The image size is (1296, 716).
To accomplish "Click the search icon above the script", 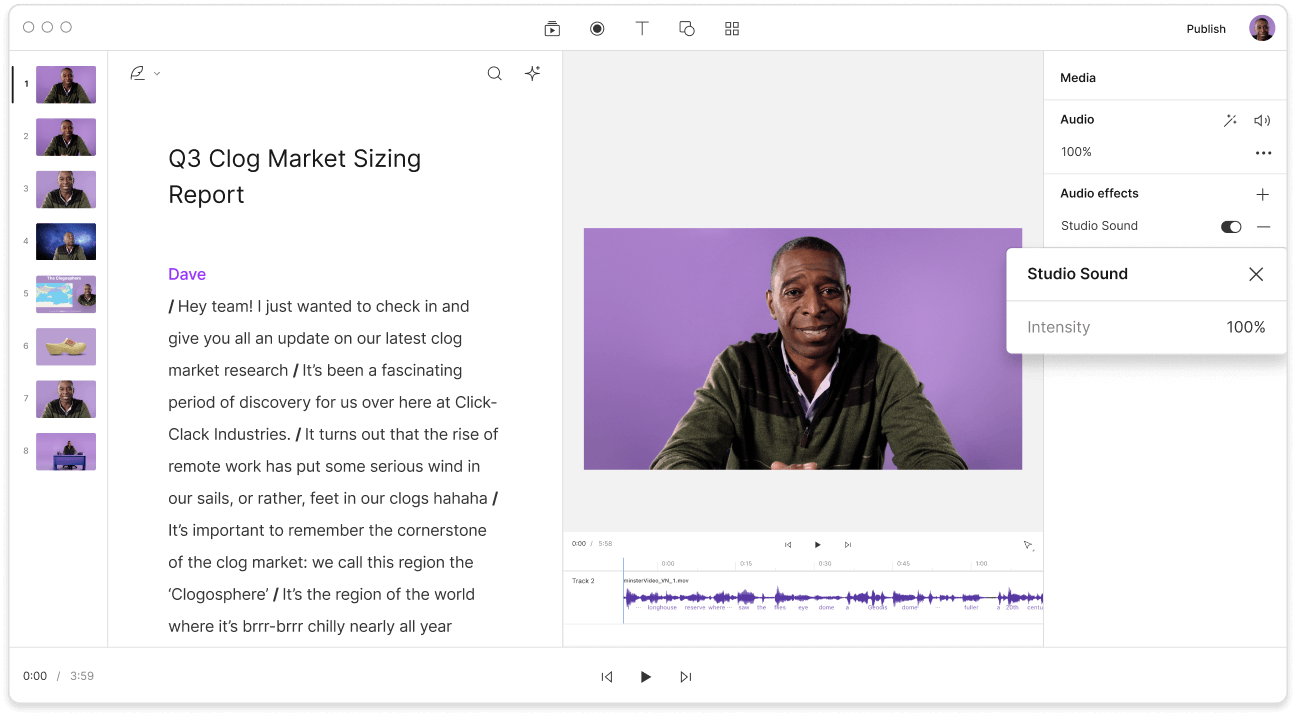I will [494, 73].
